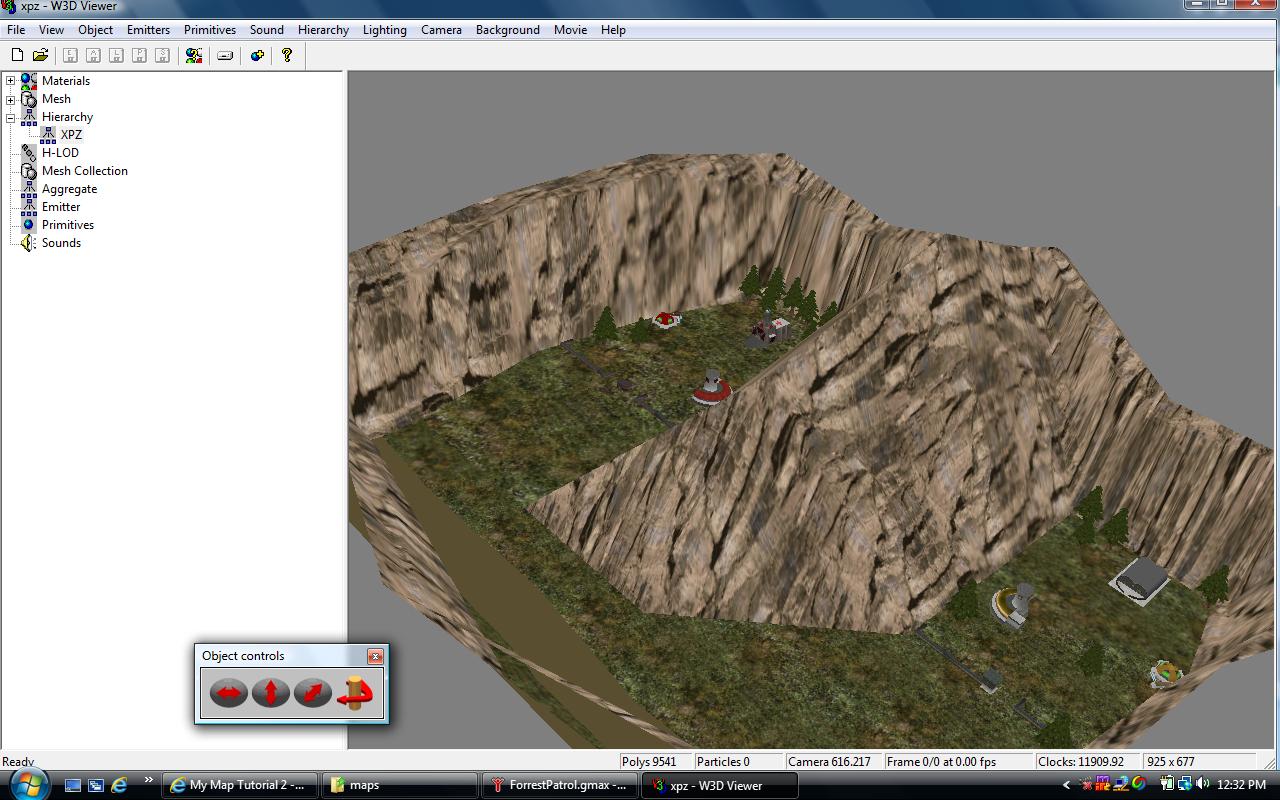Screen dimensions: 1280x800
Task: Expand the Materials tree node
Action: pyautogui.click(x=11, y=81)
